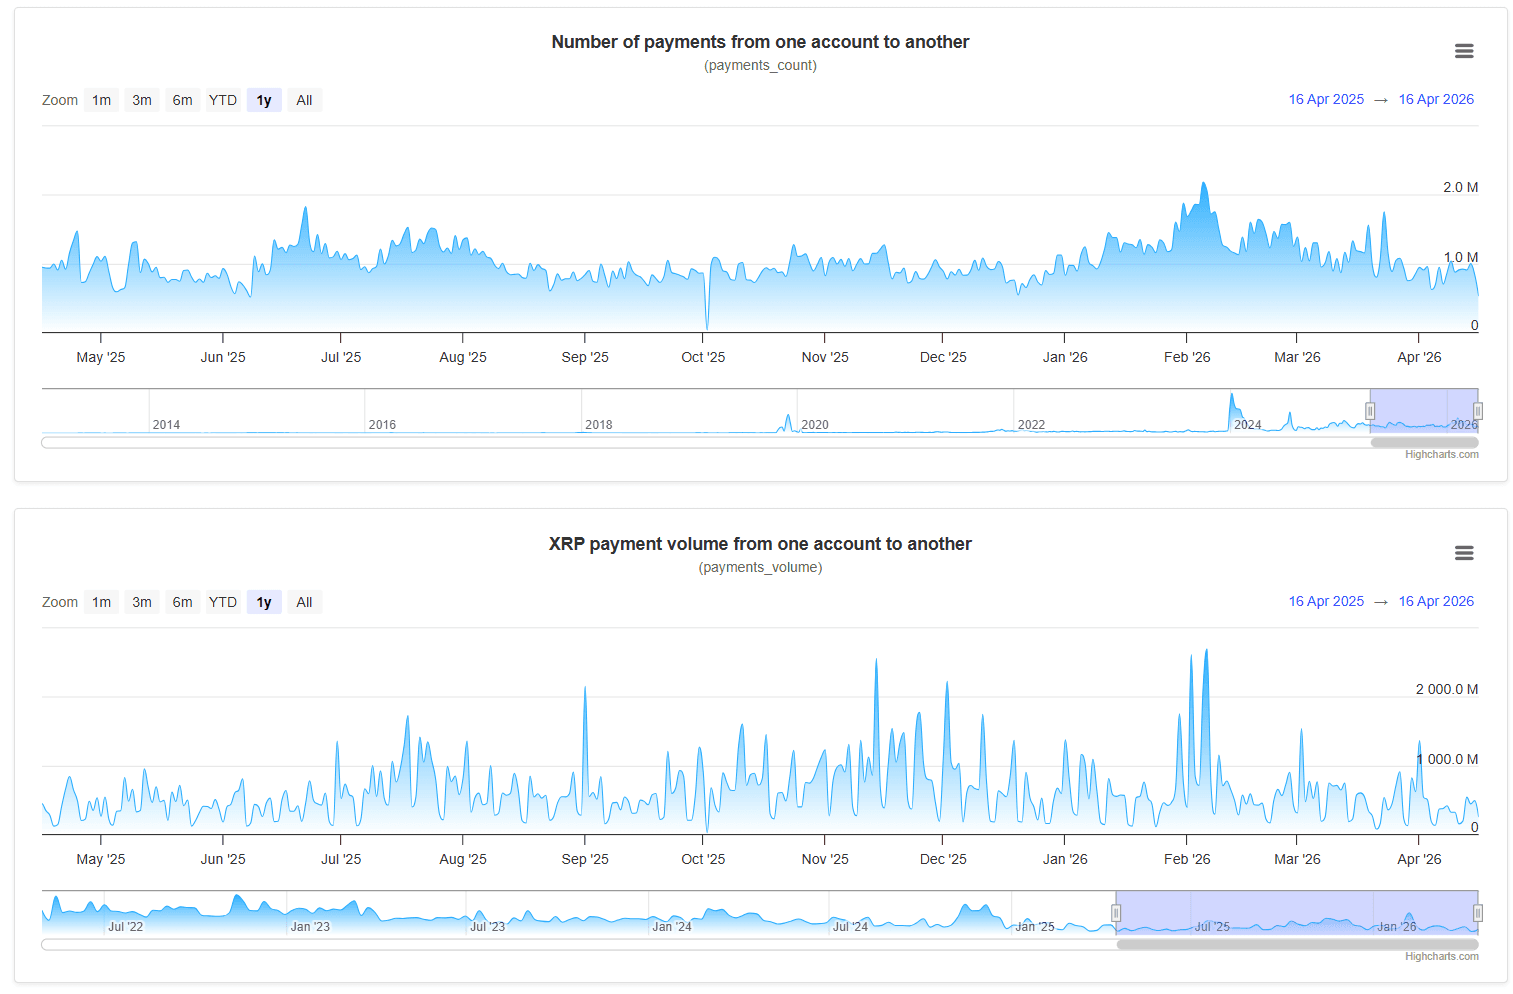Show All range on payments volume chart

[x=304, y=602]
